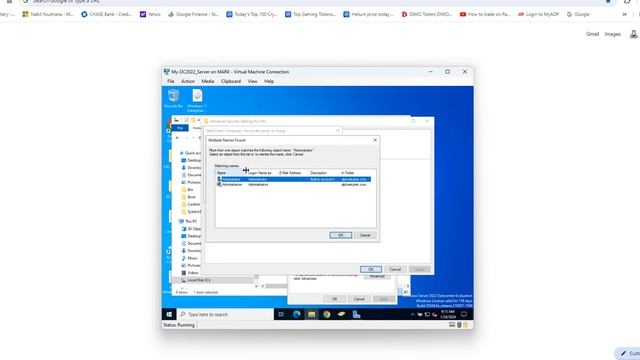
Task: Click the network icon in VM tray
Action: tap(427, 314)
